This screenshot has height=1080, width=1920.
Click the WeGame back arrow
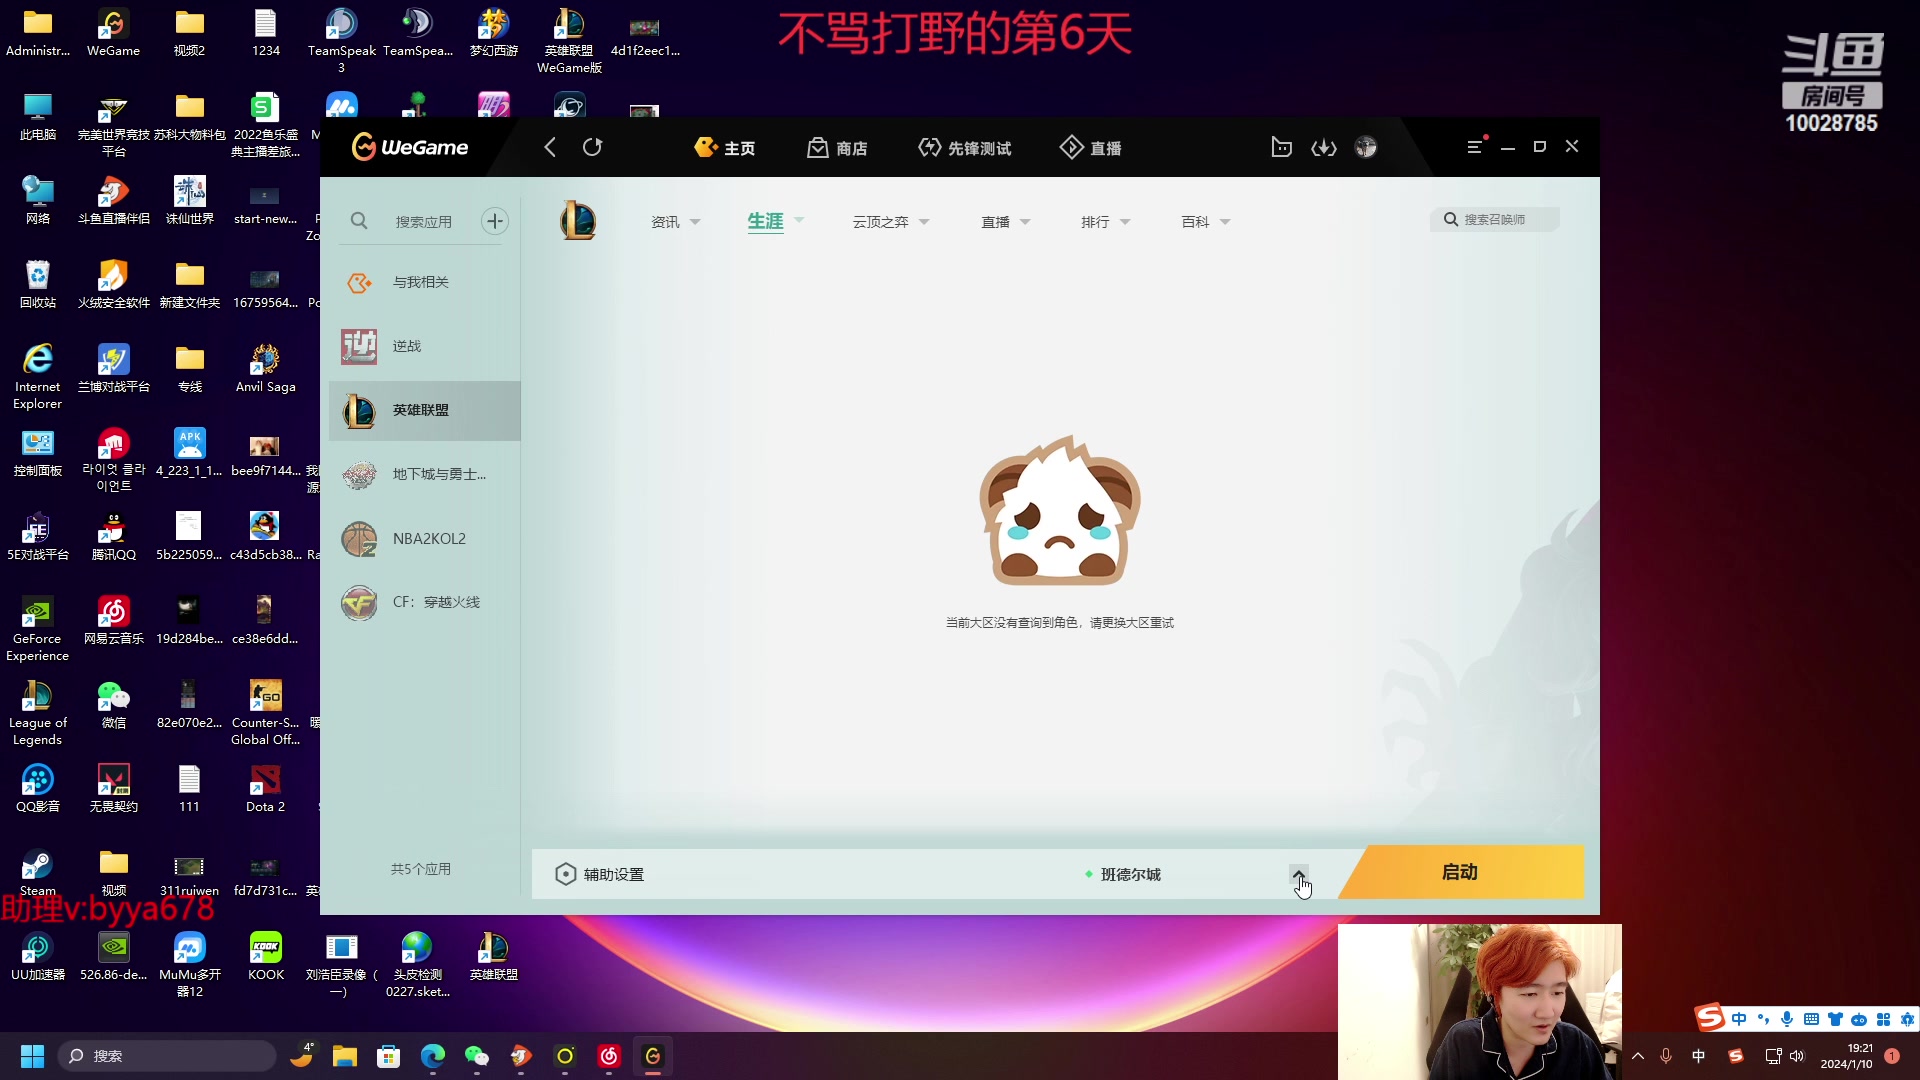pyautogui.click(x=549, y=147)
